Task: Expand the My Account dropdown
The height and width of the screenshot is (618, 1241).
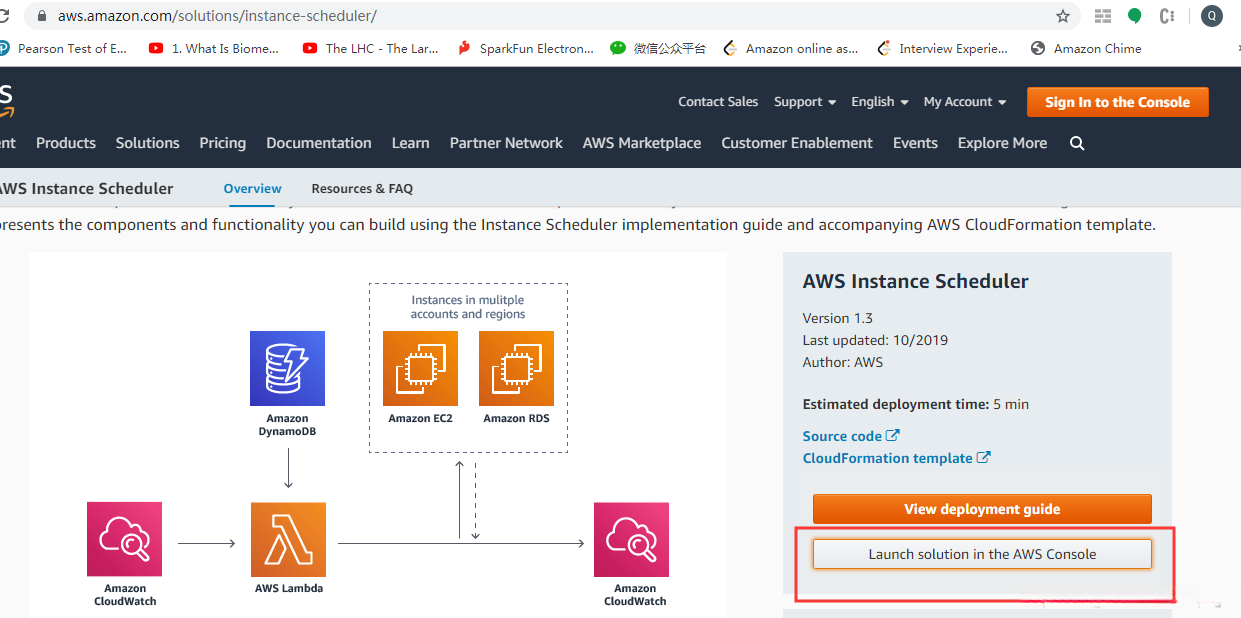Action: (965, 102)
